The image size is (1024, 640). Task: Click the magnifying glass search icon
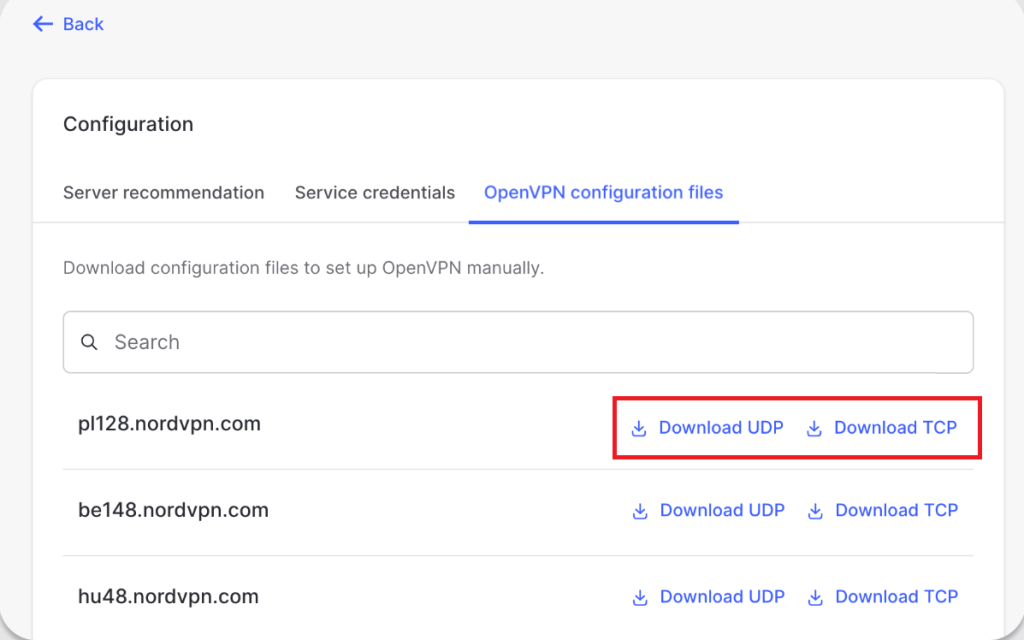pyautogui.click(x=90, y=342)
